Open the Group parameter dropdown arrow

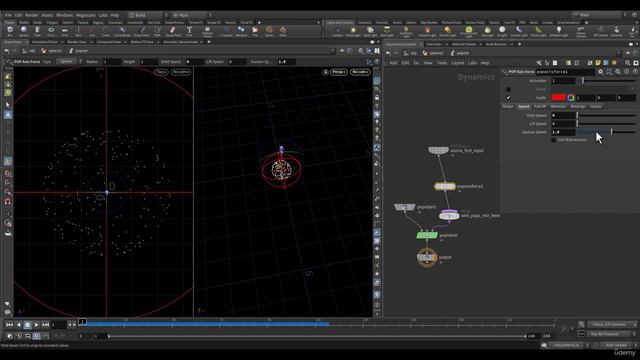coord(632,89)
